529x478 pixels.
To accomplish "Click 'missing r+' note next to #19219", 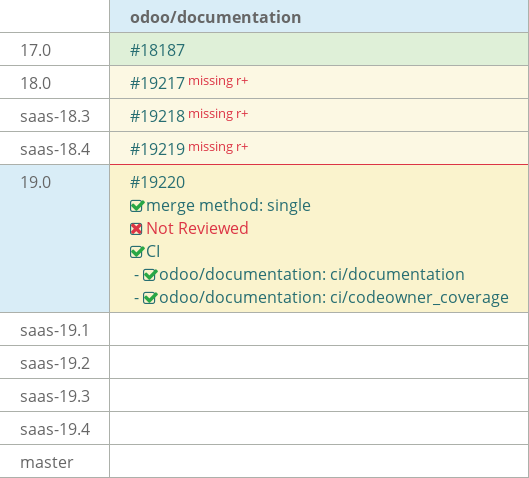I will tap(218, 147).
